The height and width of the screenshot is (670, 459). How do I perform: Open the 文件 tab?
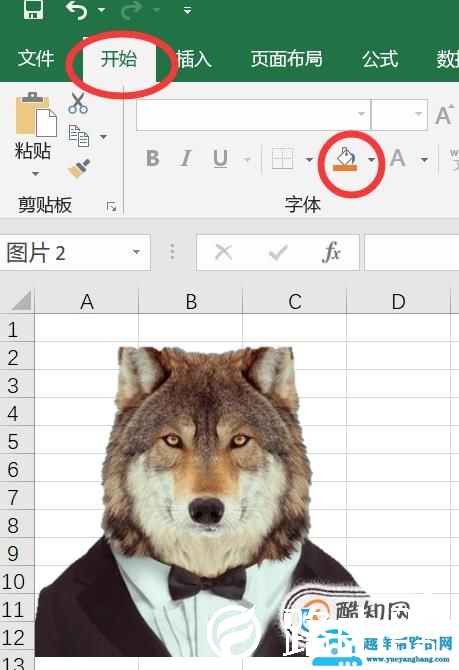click(36, 59)
